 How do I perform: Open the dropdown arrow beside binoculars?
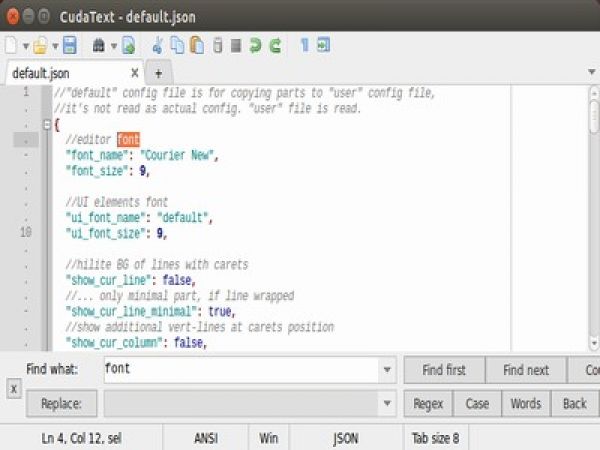pyautogui.click(x=114, y=47)
